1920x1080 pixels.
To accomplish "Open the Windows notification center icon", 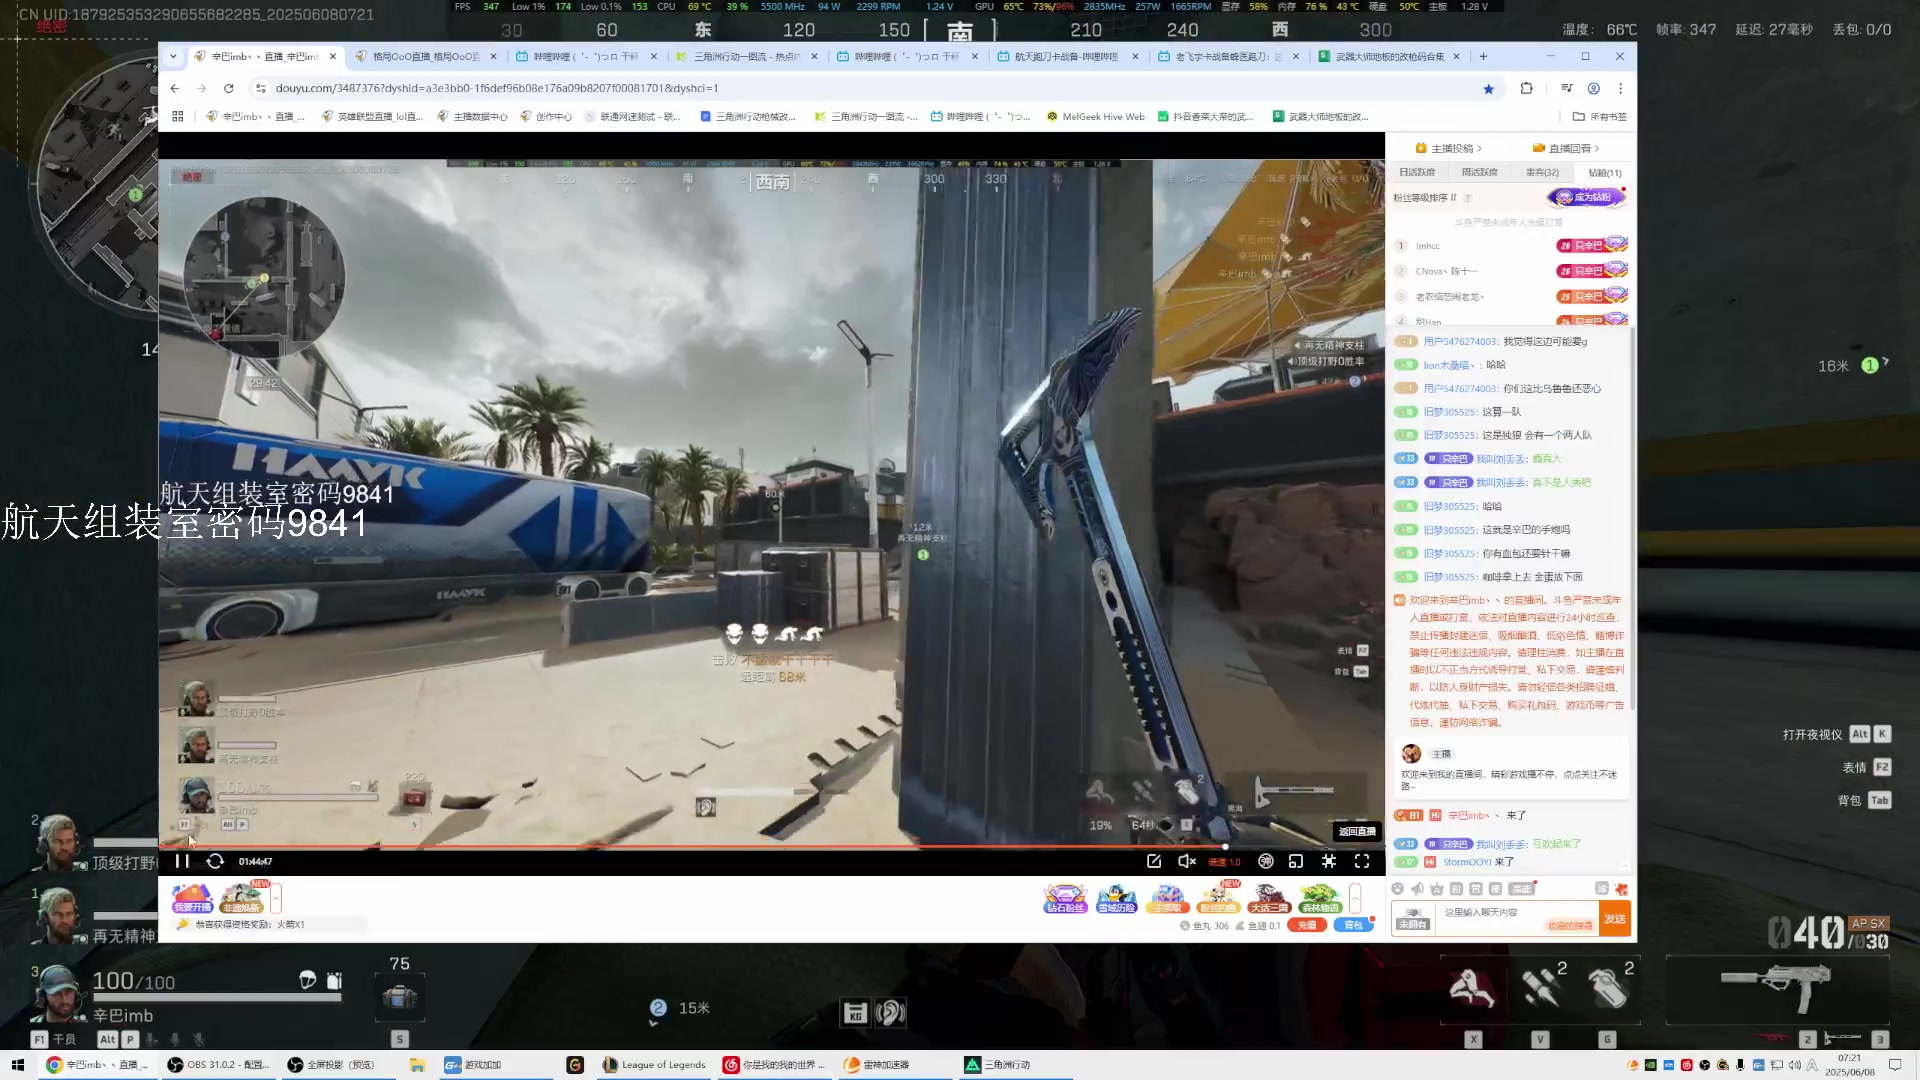I will pyautogui.click(x=1895, y=1065).
